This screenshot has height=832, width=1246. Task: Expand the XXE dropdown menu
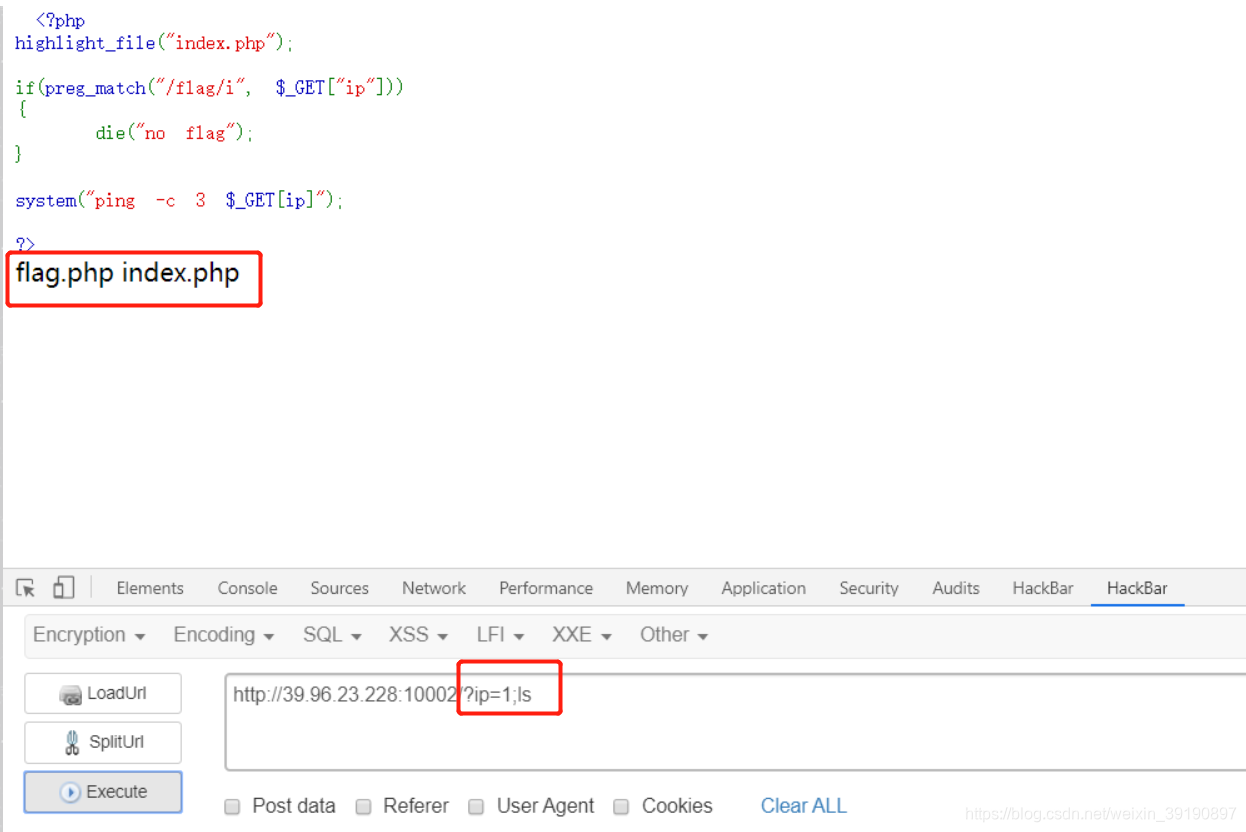582,635
